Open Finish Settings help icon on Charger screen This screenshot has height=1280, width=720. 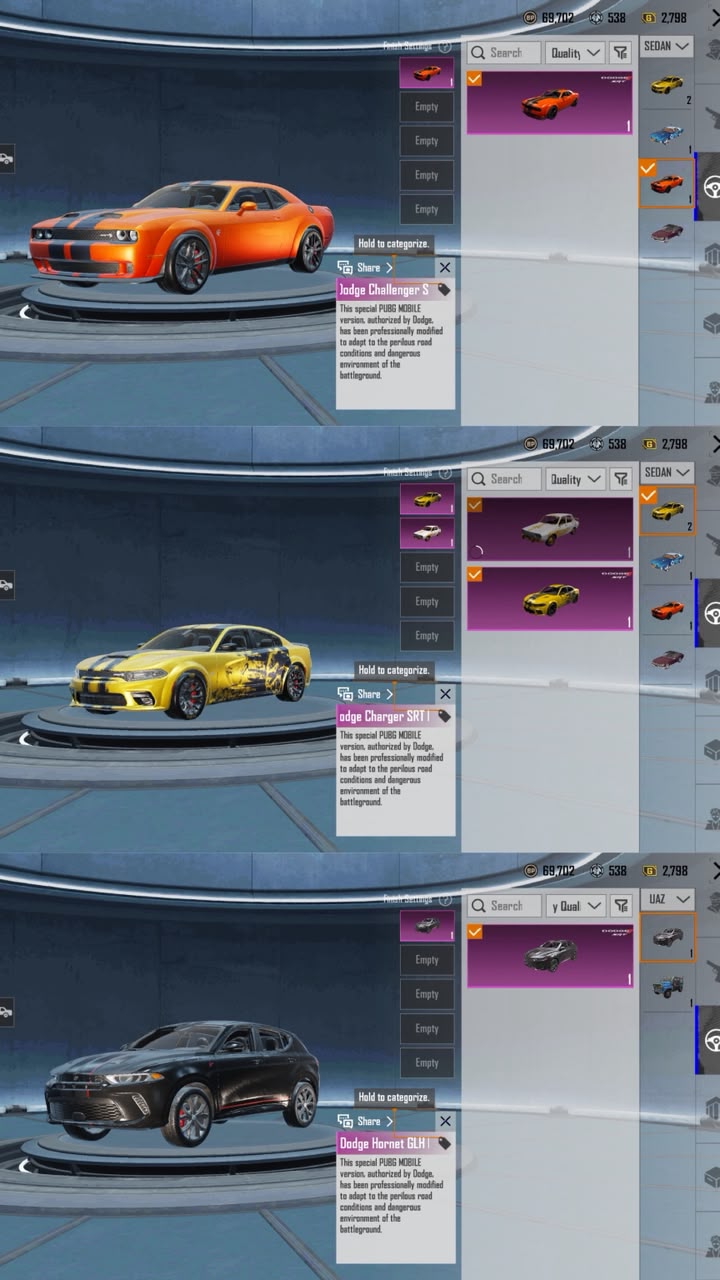pyautogui.click(x=445, y=473)
